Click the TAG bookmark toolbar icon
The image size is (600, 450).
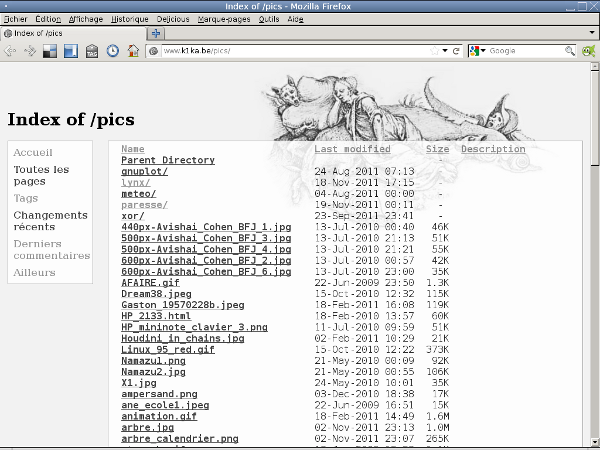[x=92, y=51]
